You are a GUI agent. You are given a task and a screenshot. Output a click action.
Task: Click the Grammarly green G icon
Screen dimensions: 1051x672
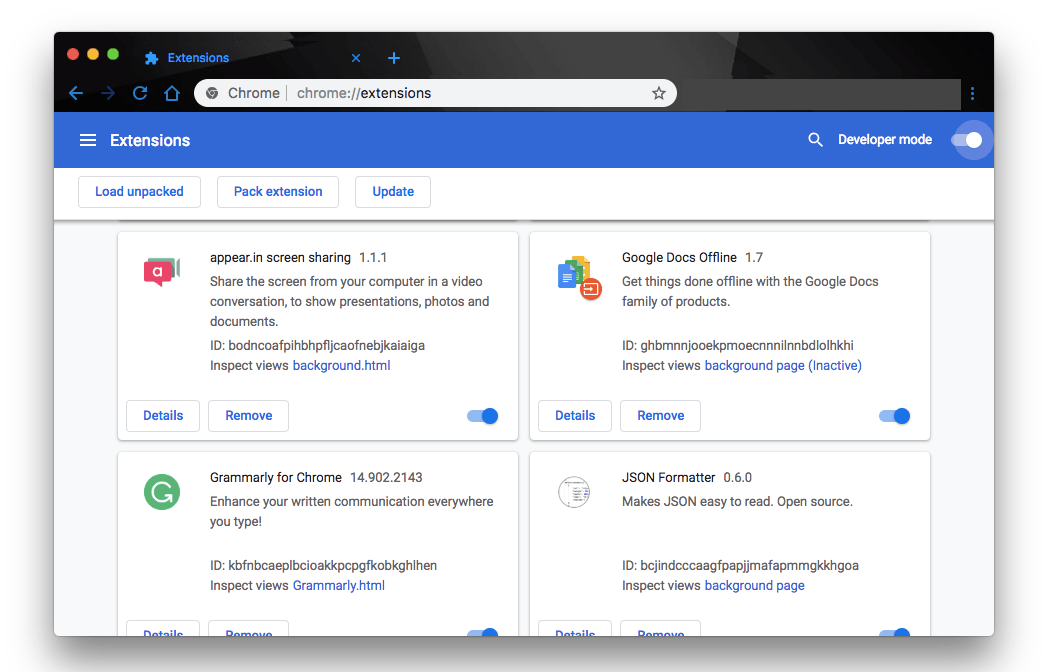click(162, 492)
